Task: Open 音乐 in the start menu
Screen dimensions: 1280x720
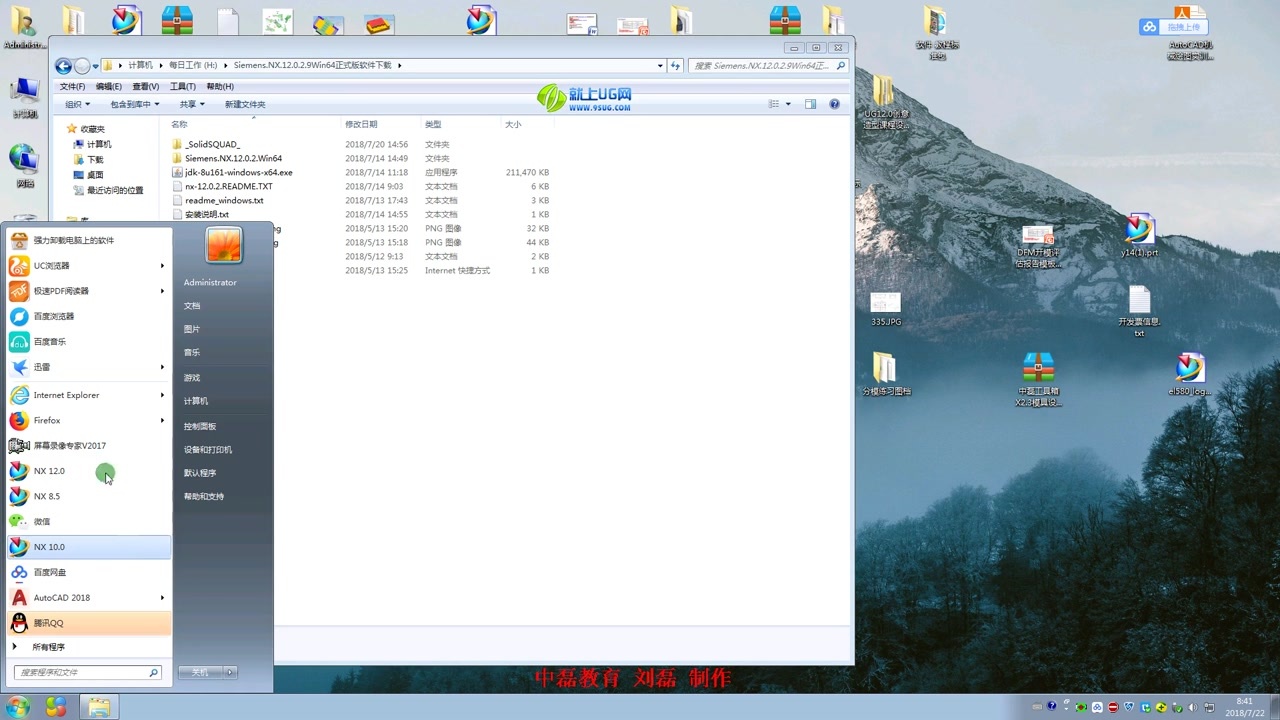Action: (x=192, y=352)
